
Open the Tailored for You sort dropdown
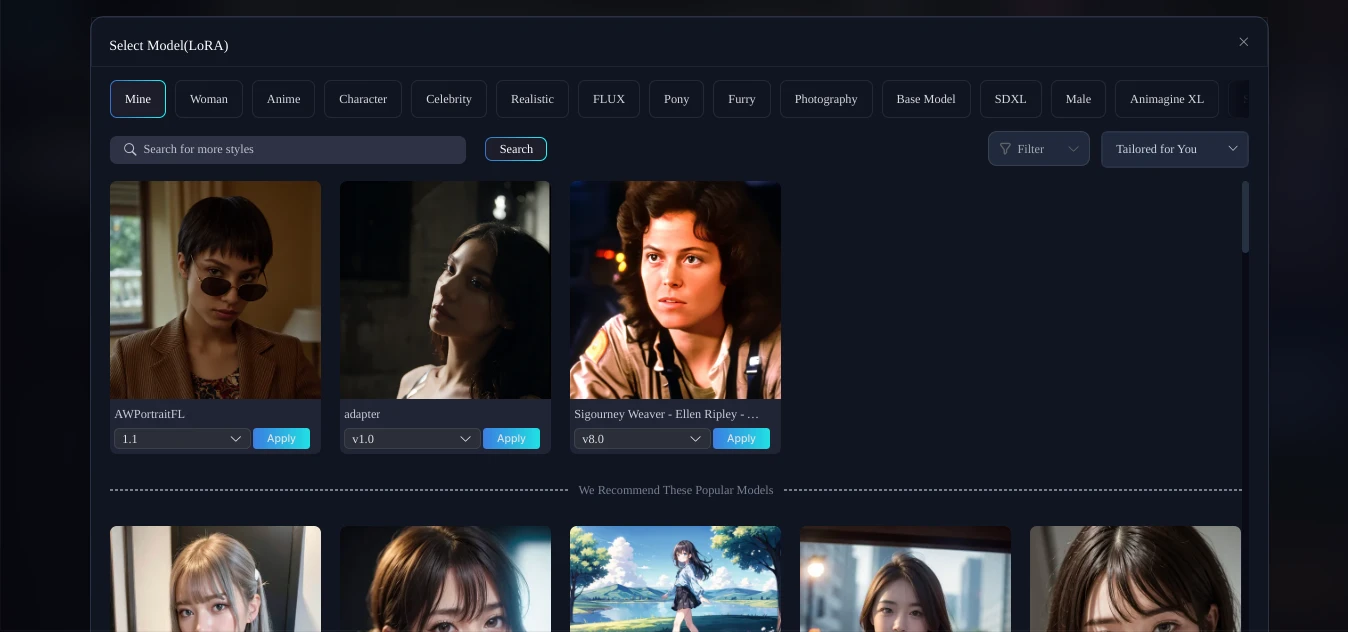pyautogui.click(x=1175, y=149)
